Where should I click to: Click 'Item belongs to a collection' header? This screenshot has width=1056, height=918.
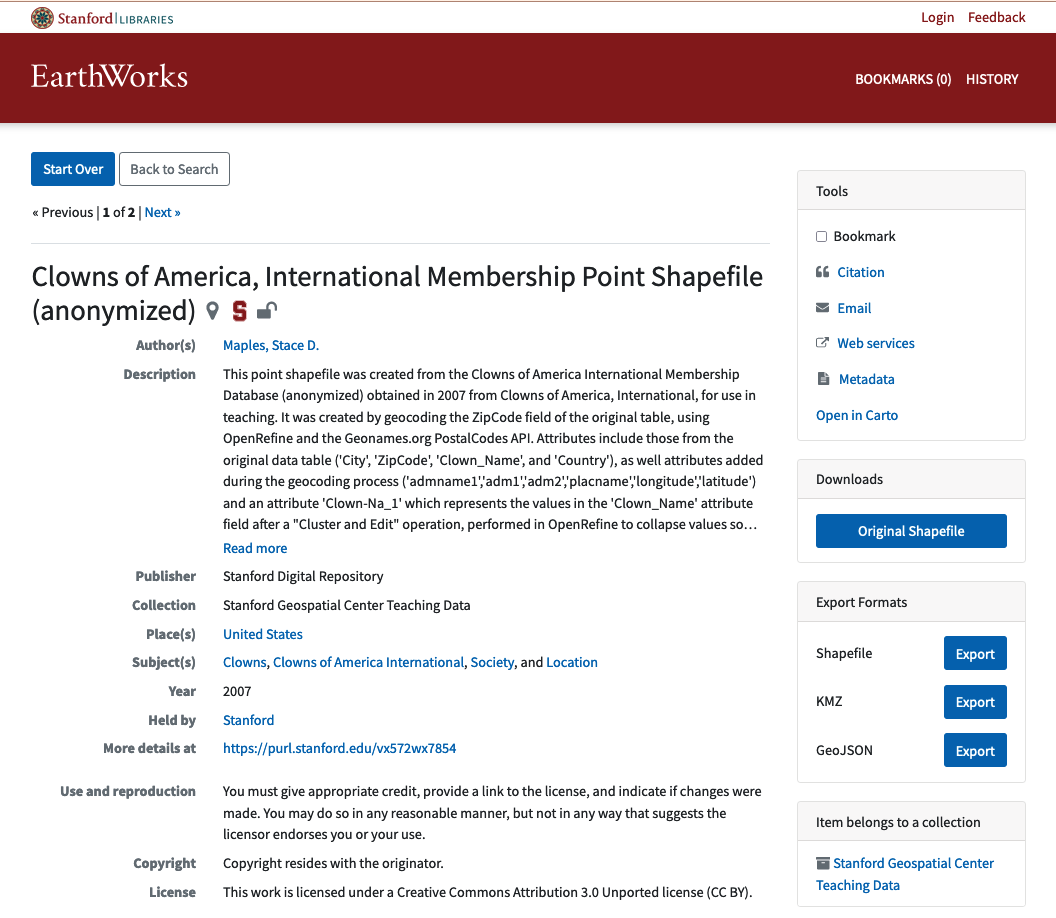point(911,822)
